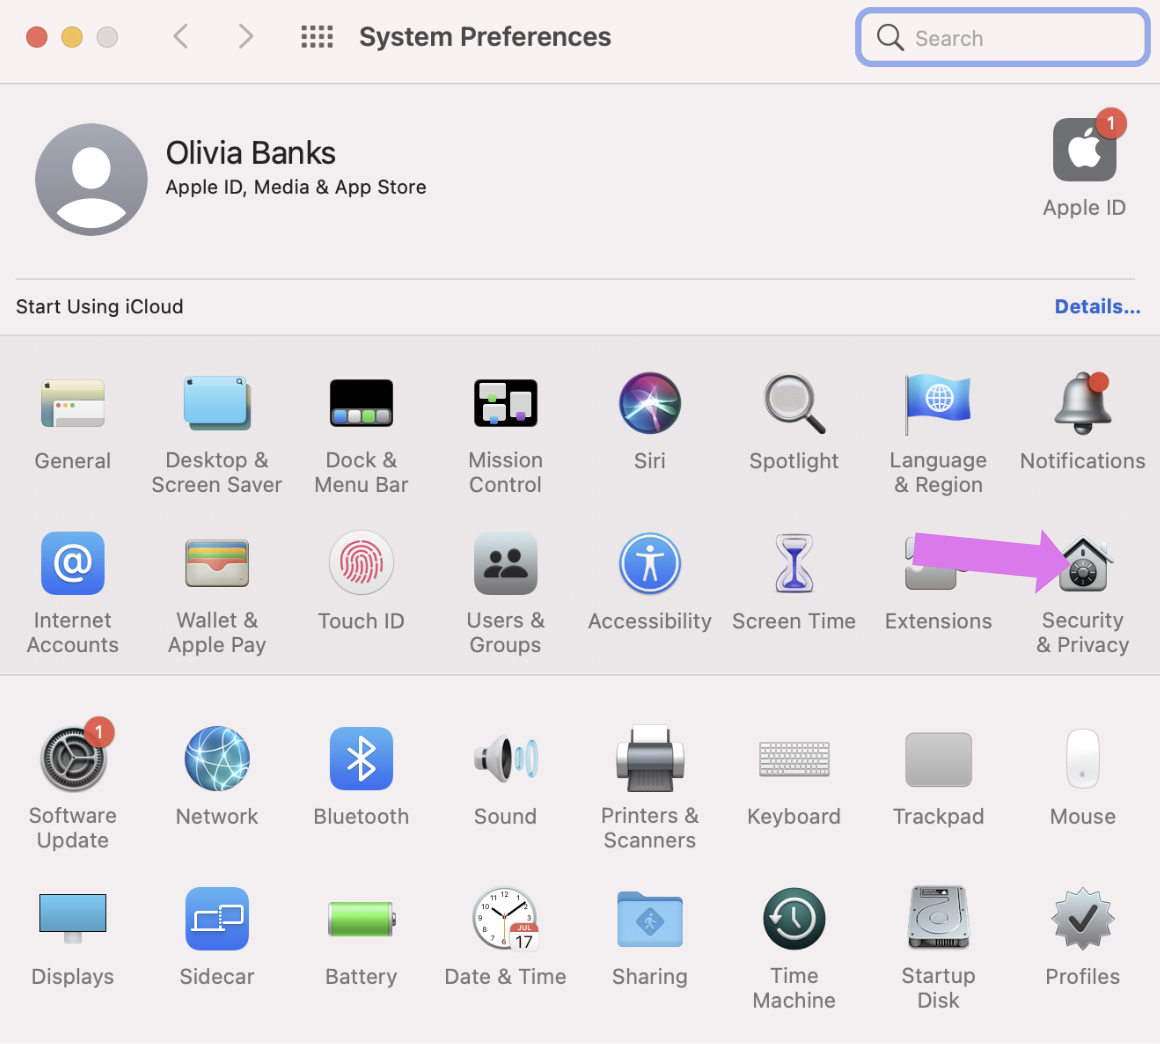Viewport: 1160px width, 1044px height.
Task: Open Time Machine preferences
Action: (x=794, y=918)
